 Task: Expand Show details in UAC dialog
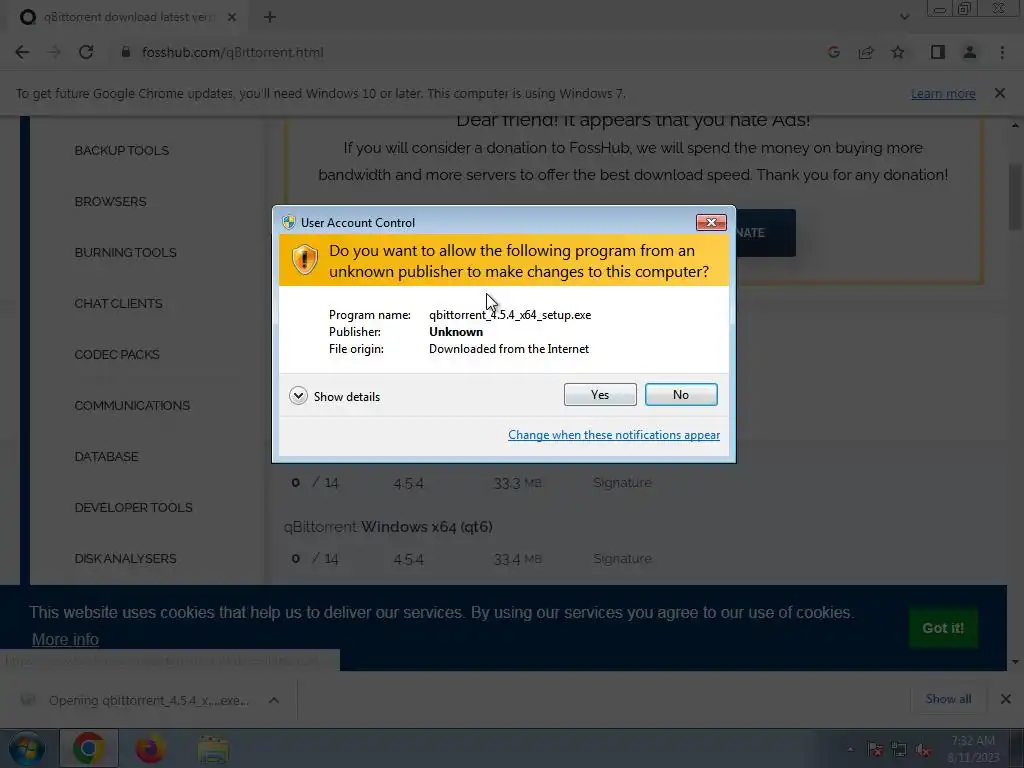334,396
